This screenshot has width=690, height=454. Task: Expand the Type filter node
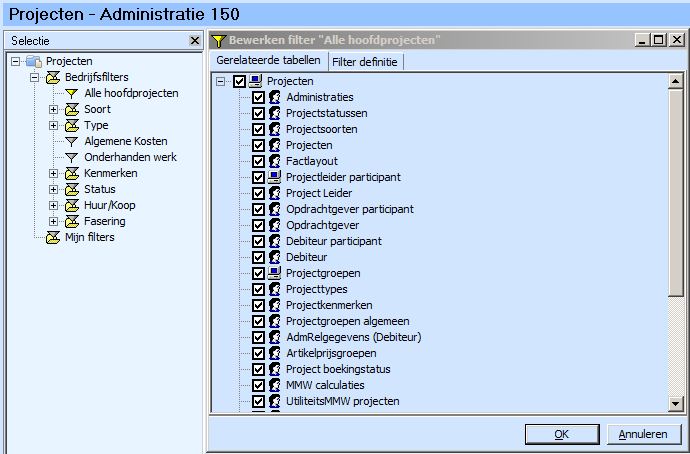tap(53, 125)
